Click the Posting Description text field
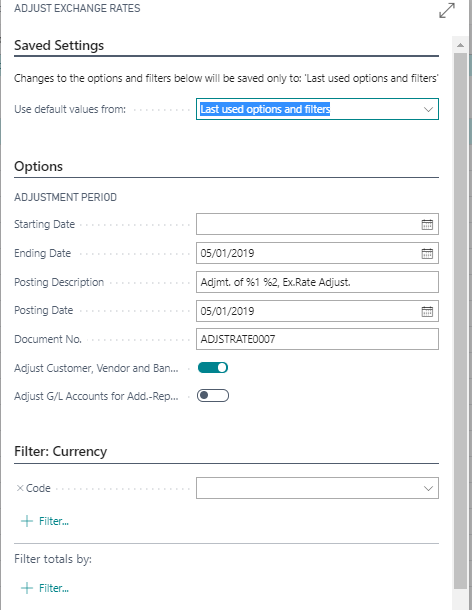The image size is (472, 610). (x=317, y=282)
